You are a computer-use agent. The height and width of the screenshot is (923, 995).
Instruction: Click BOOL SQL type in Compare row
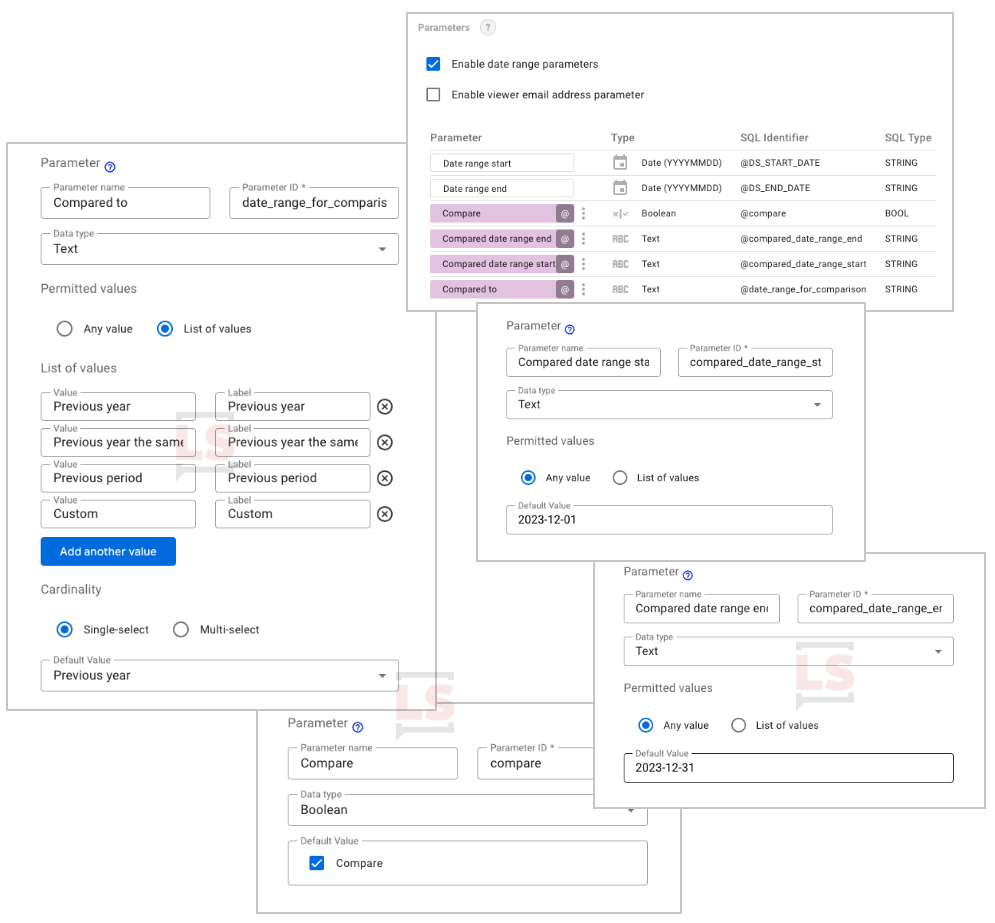(897, 214)
